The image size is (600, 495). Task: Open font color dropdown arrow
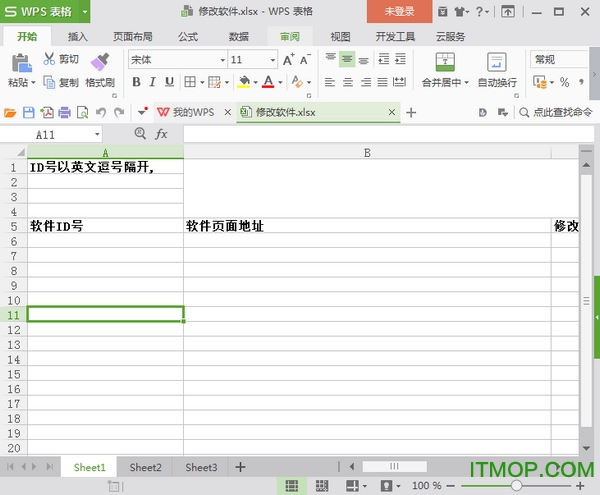click(280, 82)
